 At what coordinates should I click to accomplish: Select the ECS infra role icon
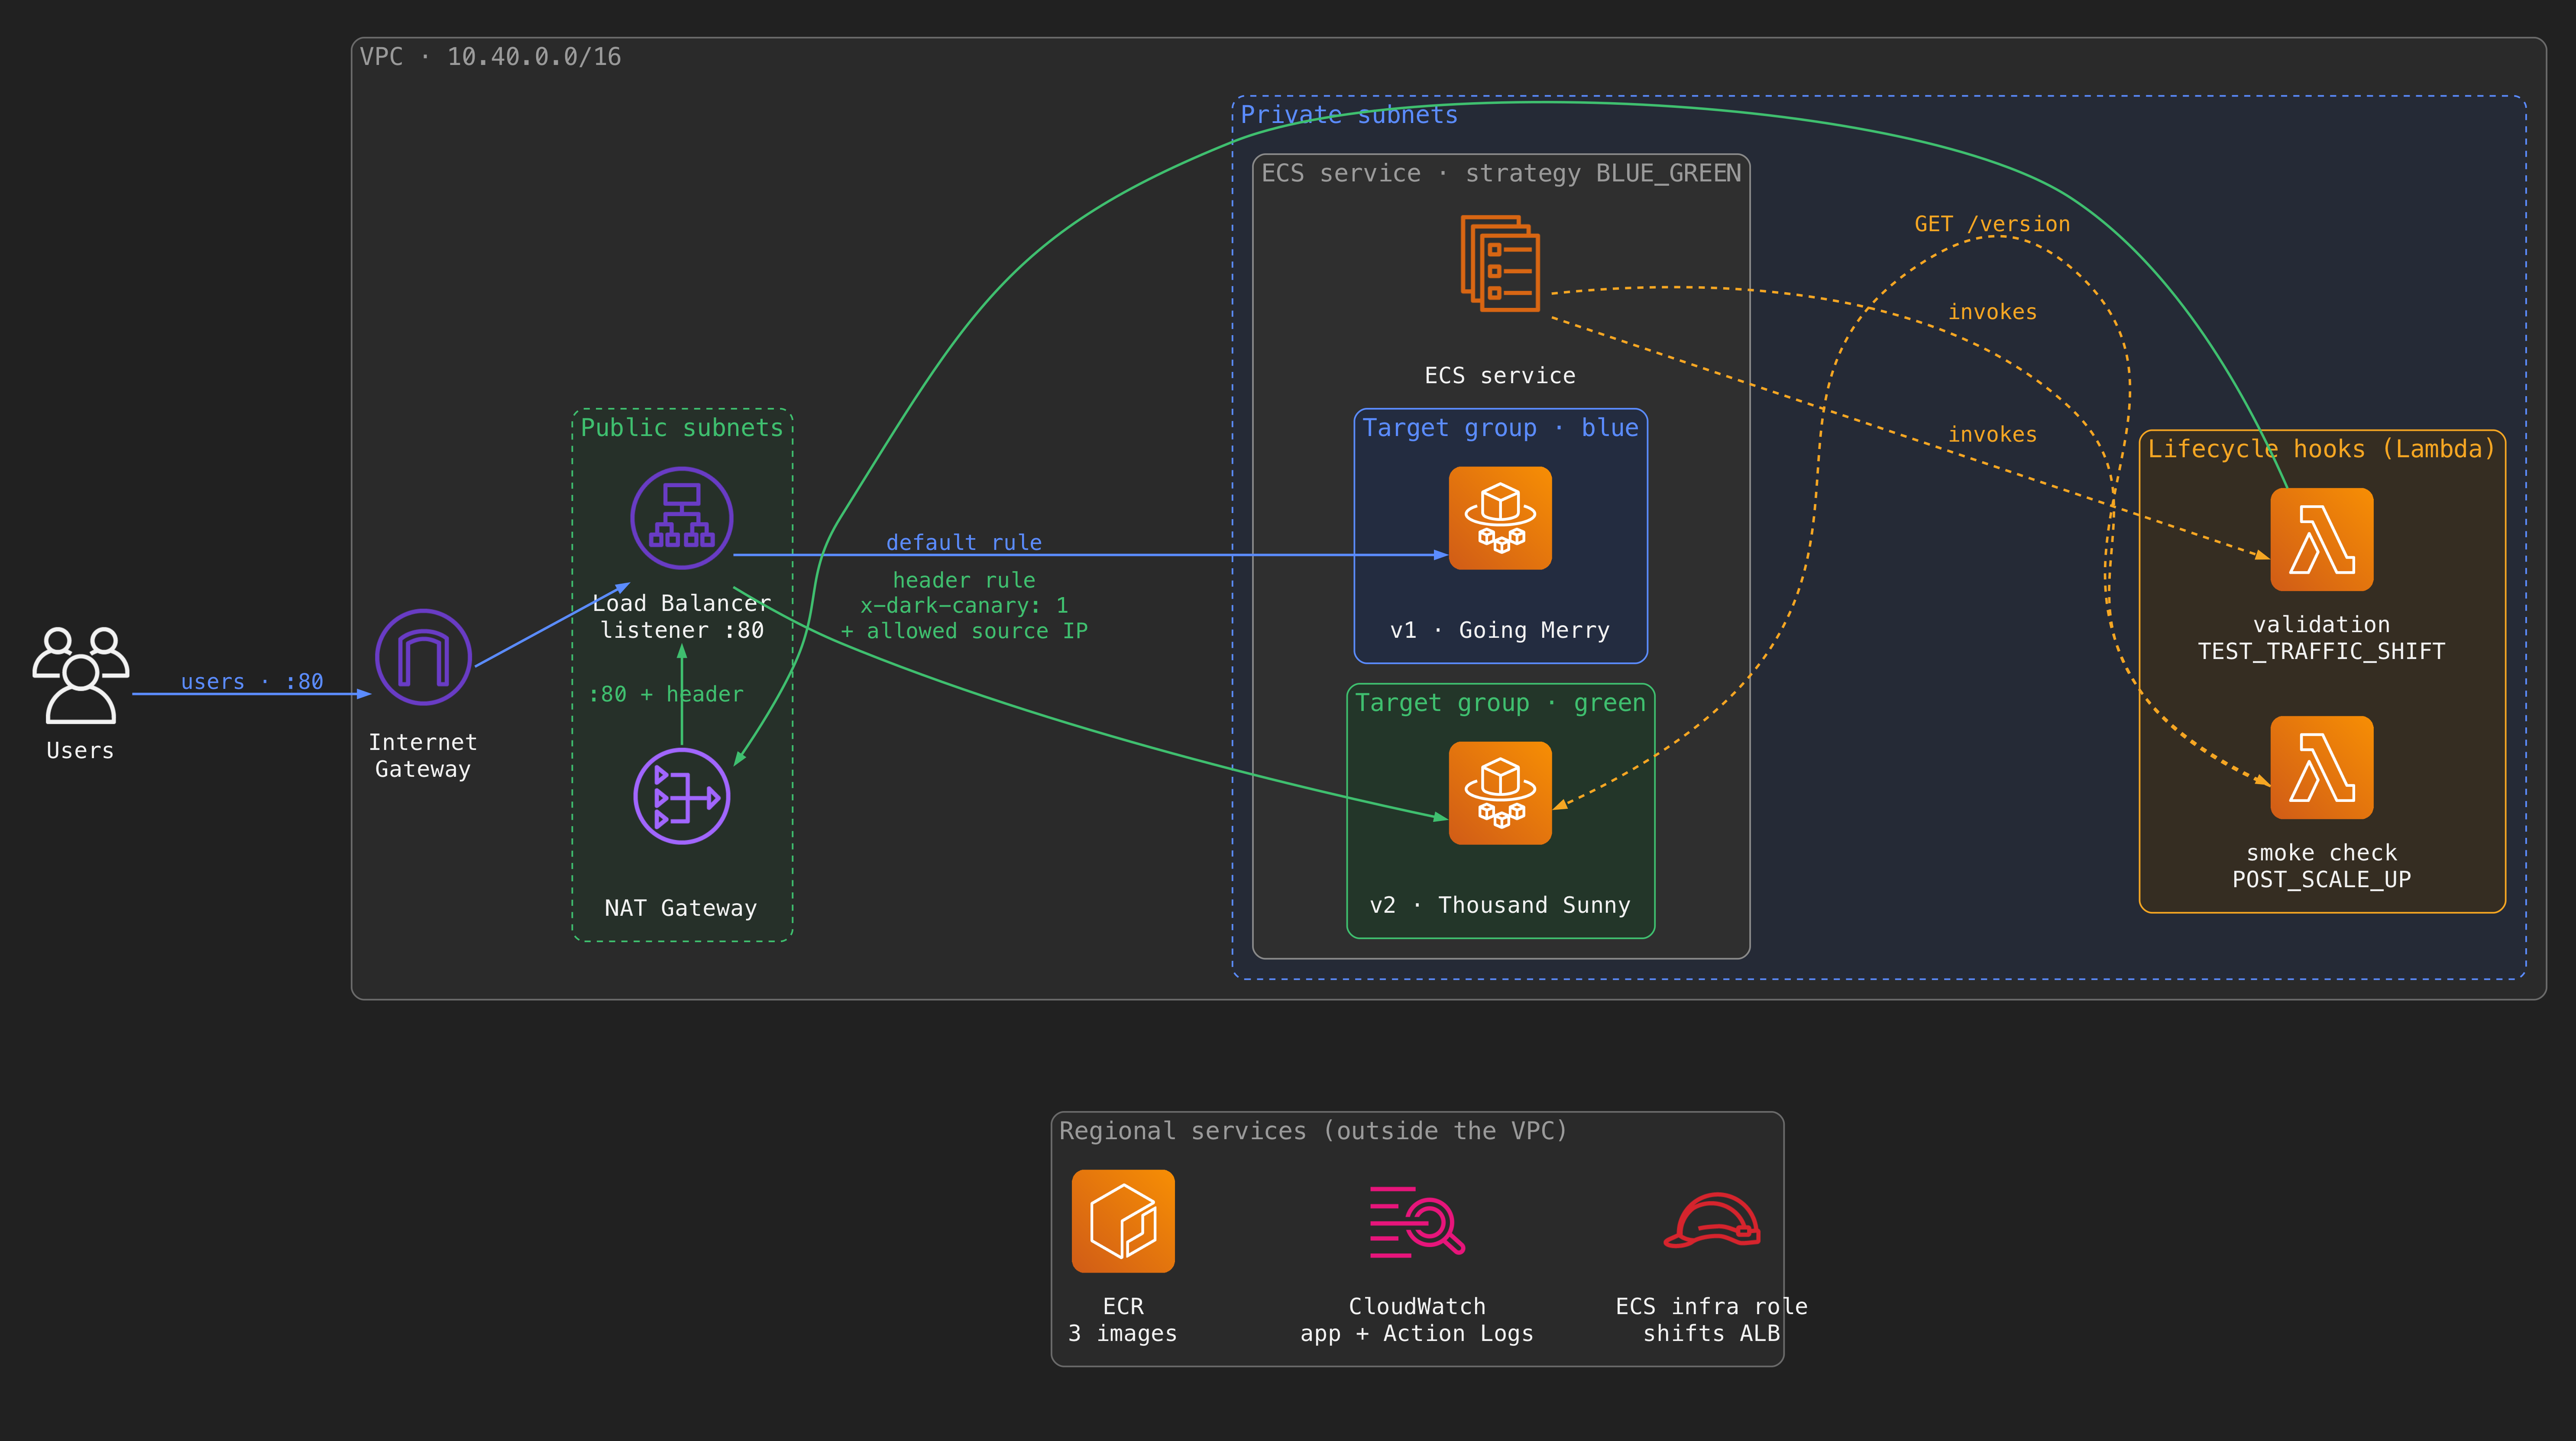point(1712,1221)
